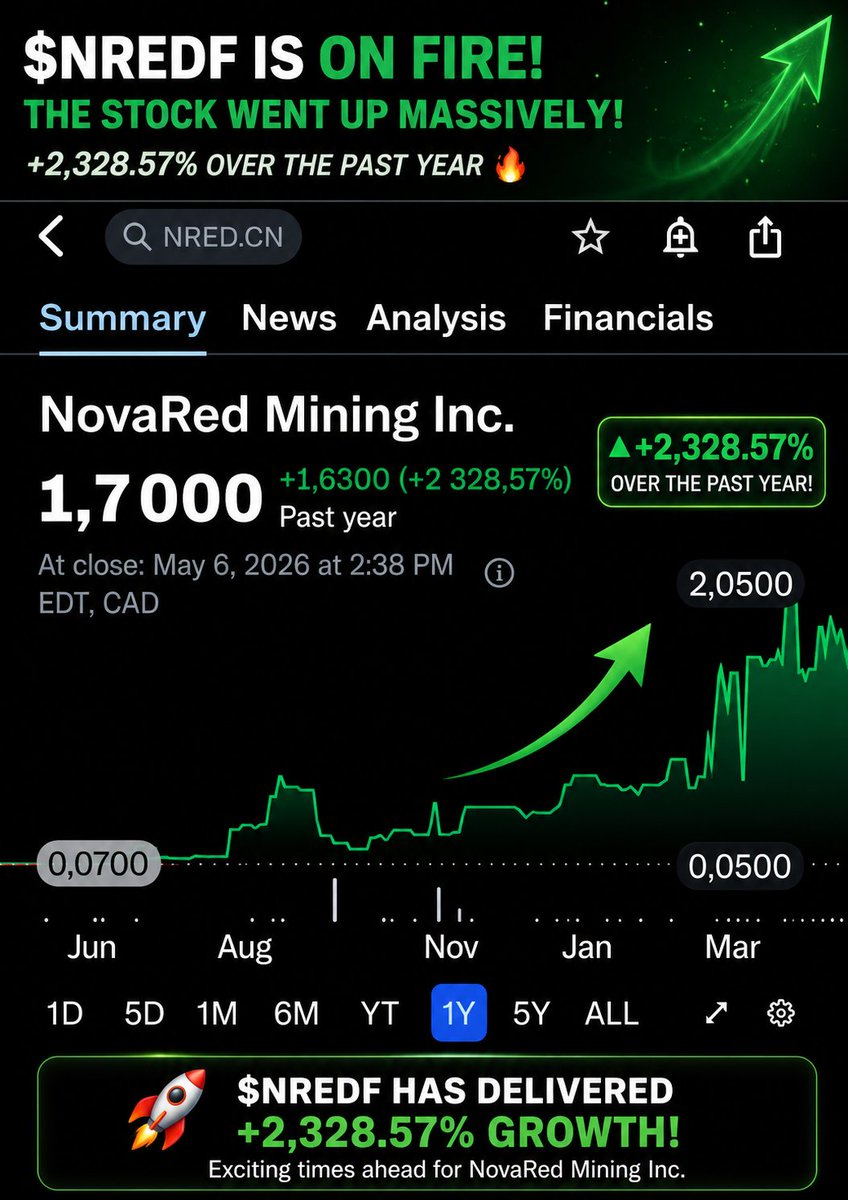Click the Jun label on chart axis
The height and width of the screenshot is (1200, 848).
[x=91, y=946]
